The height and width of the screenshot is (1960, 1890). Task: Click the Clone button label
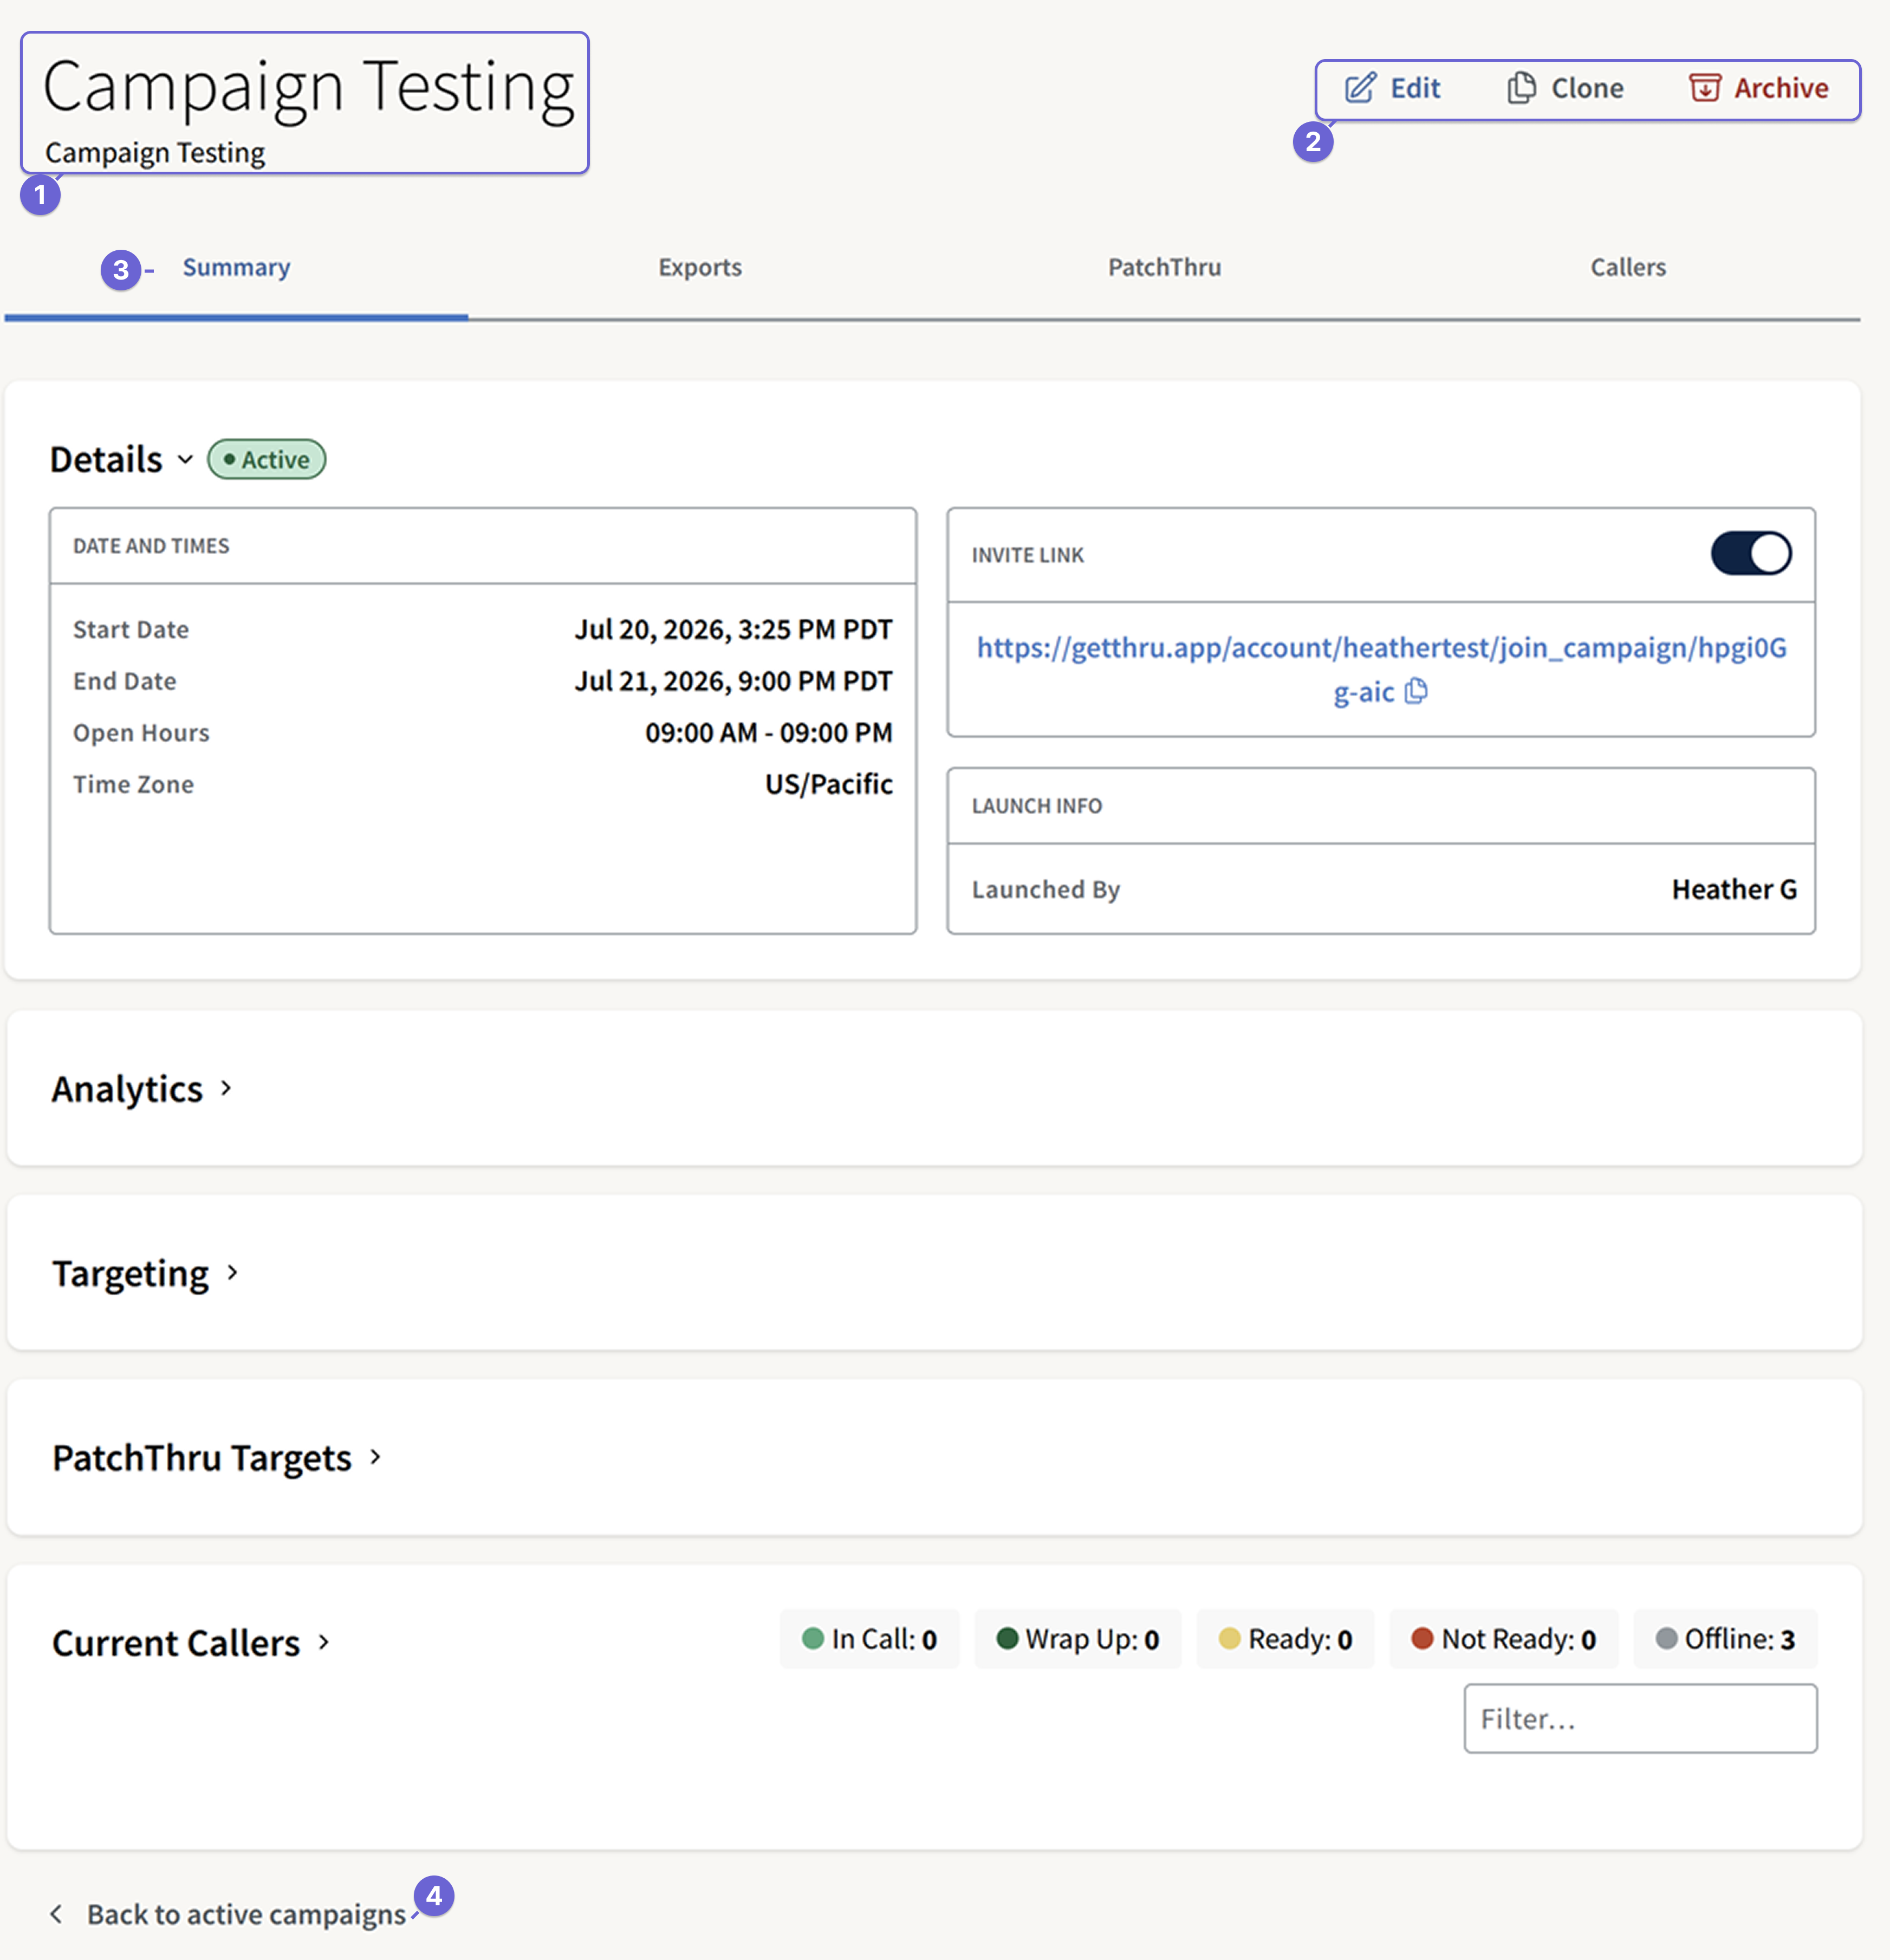1587,88
